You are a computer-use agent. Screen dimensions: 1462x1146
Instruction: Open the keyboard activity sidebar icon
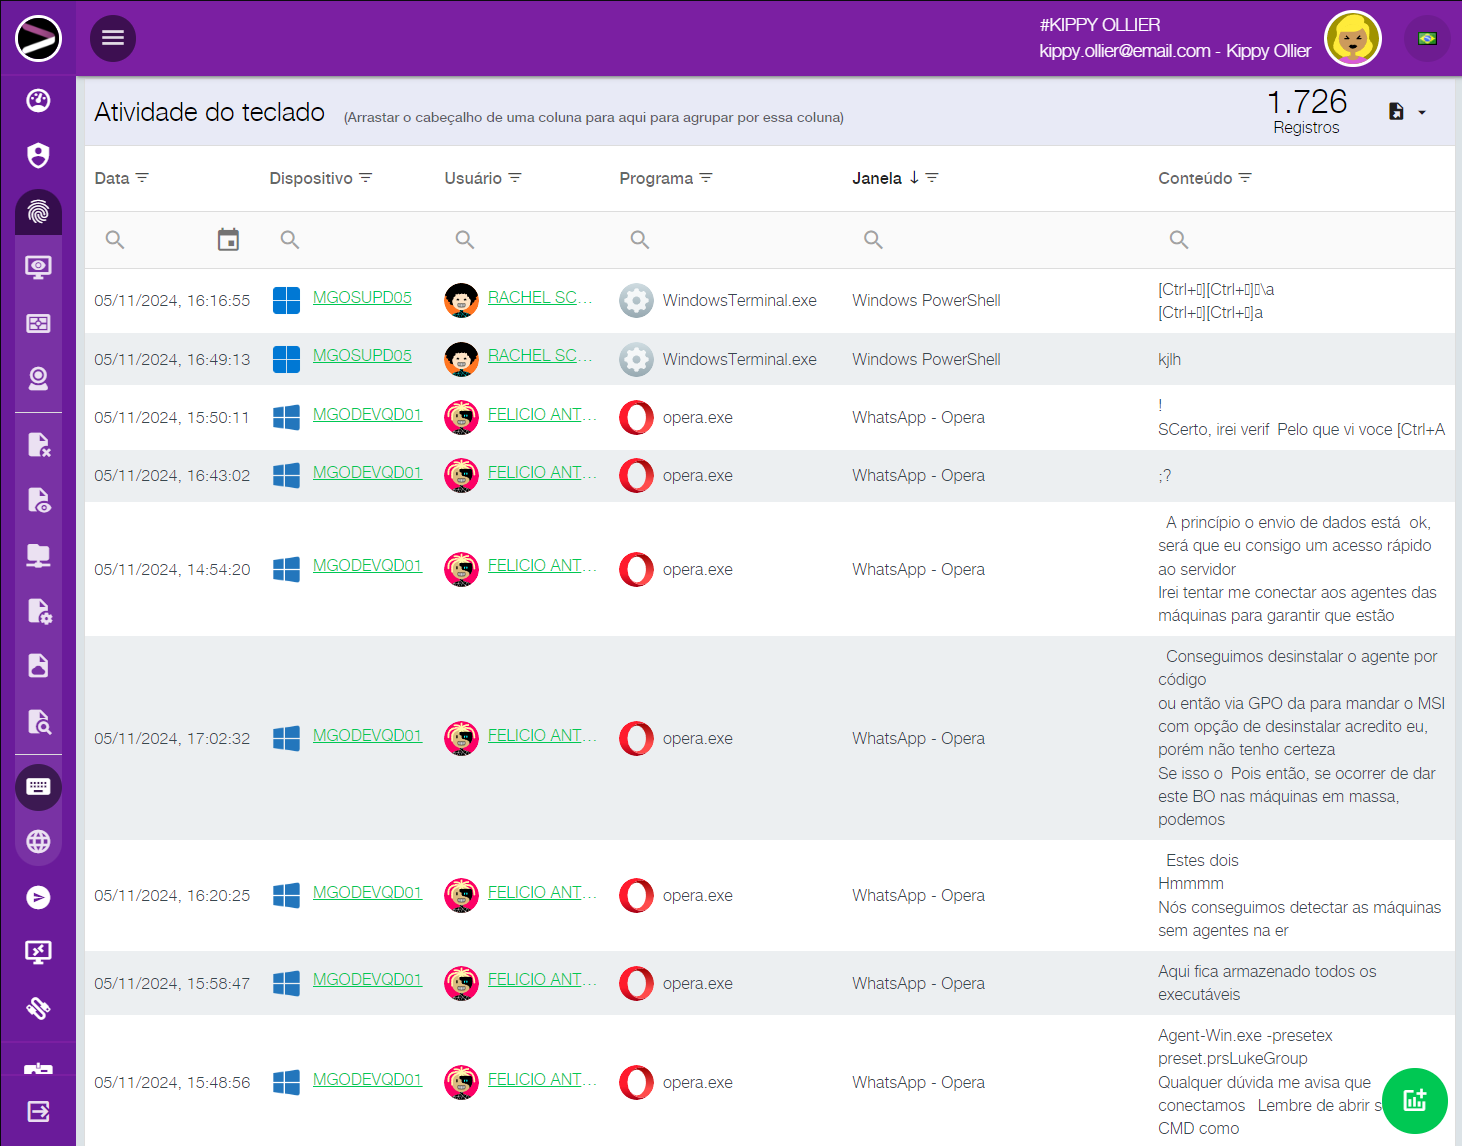coord(38,787)
